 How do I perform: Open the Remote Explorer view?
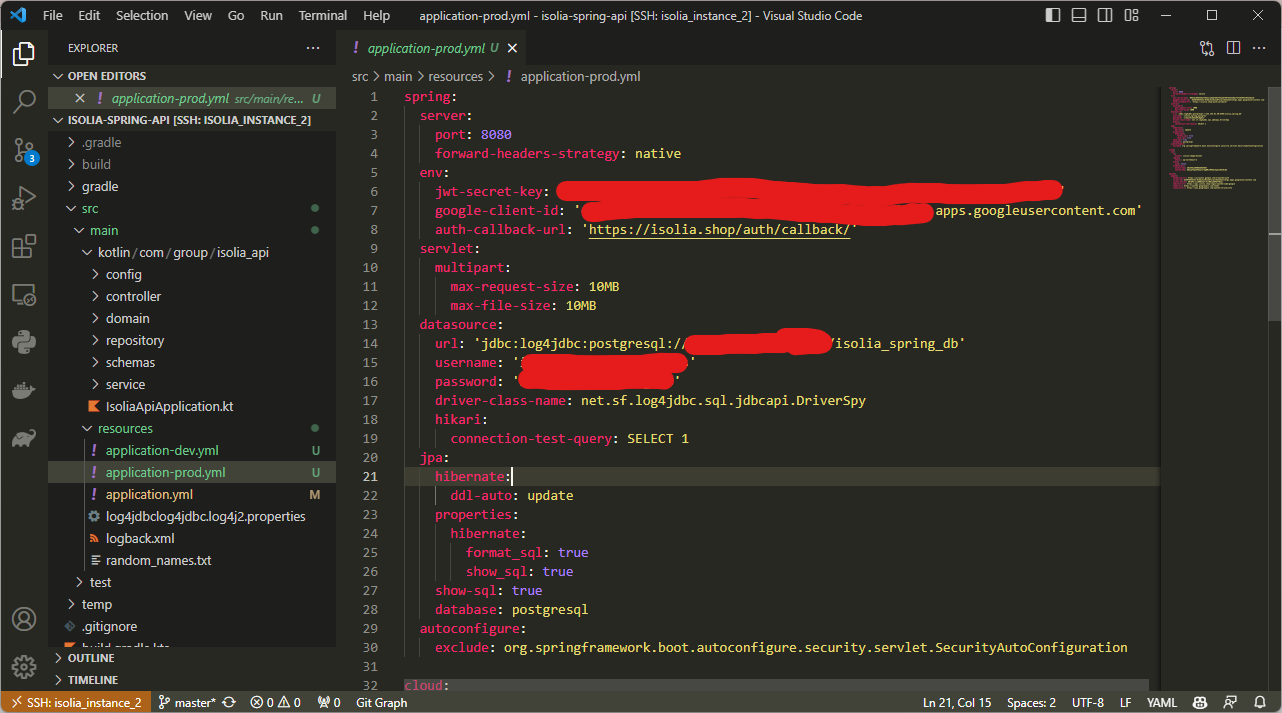[24, 295]
